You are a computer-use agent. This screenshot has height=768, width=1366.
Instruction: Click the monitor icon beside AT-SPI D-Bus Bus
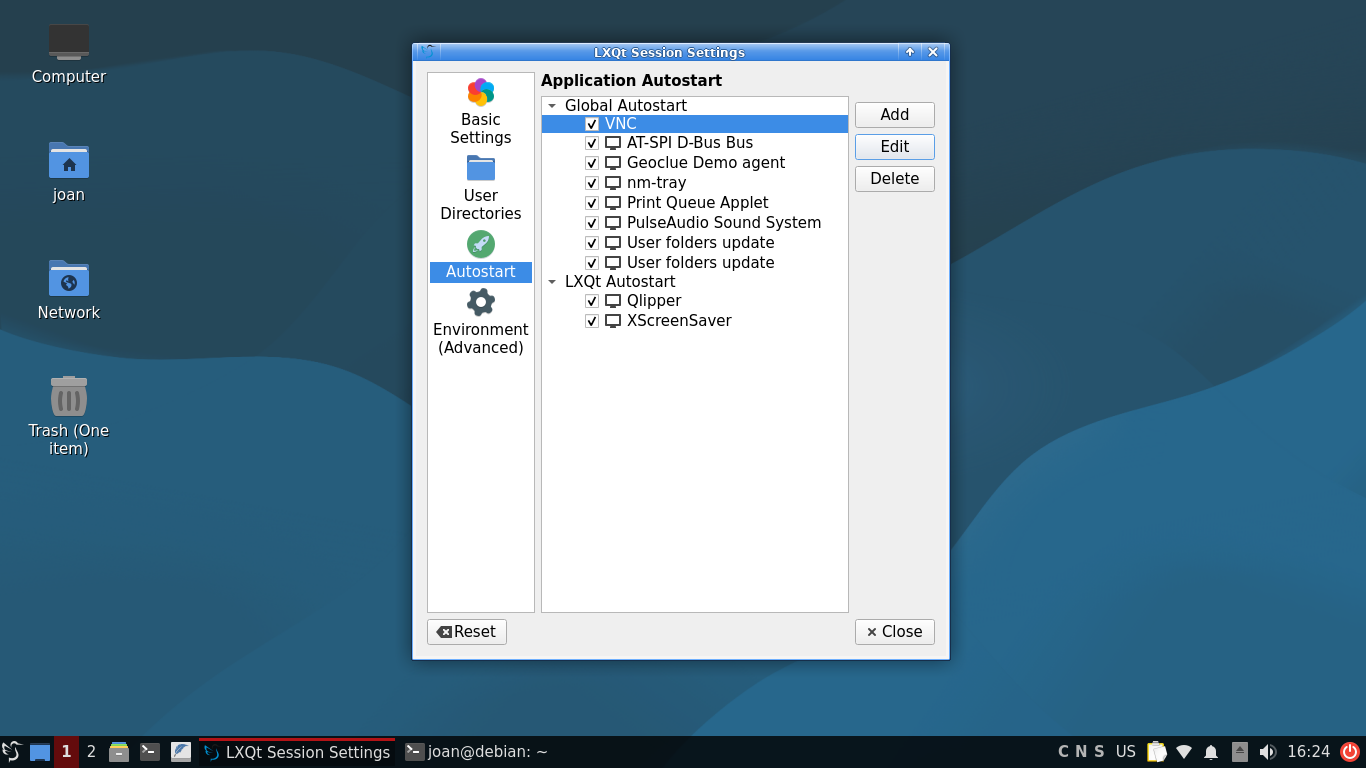(x=613, y=143)
